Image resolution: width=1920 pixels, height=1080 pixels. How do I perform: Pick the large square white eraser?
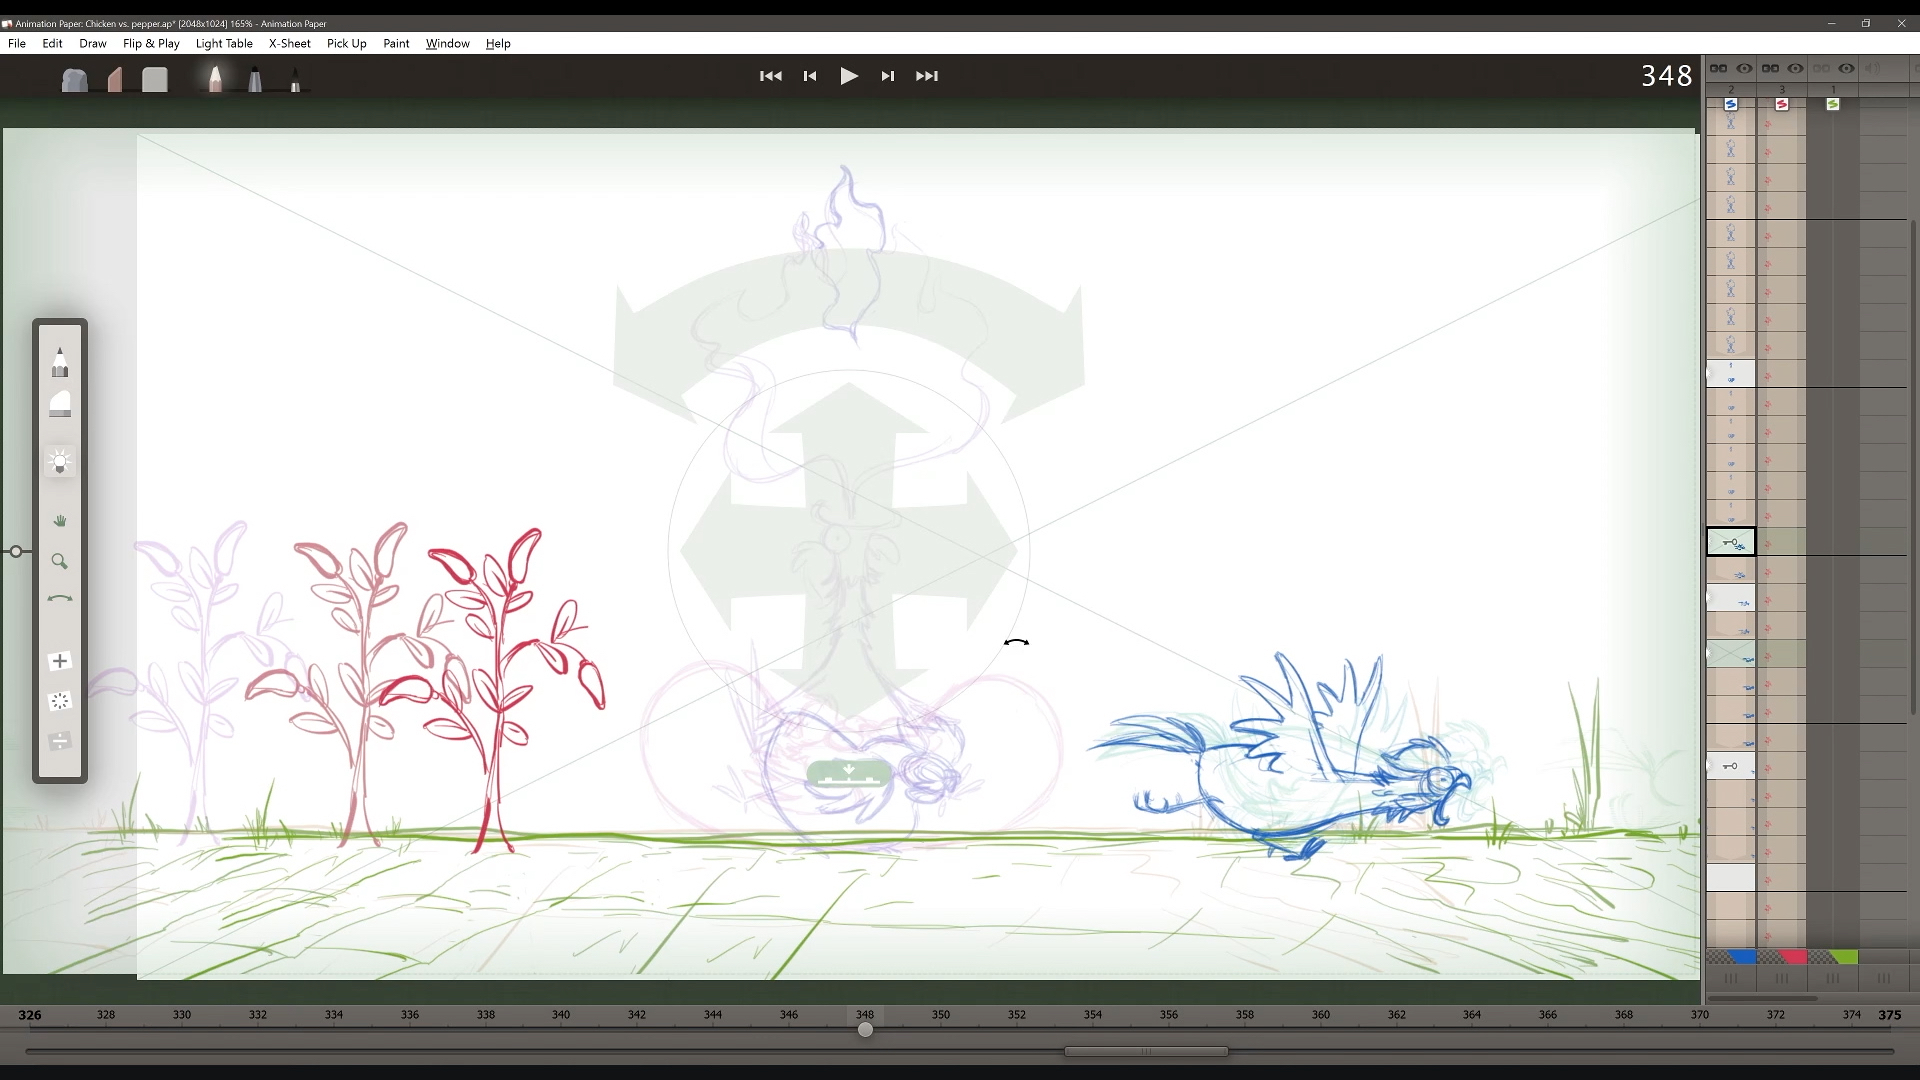point(155,80)
